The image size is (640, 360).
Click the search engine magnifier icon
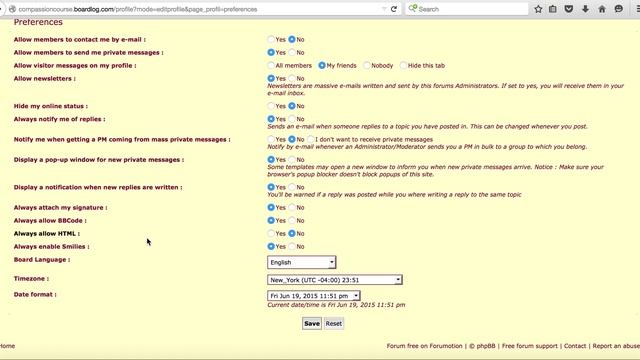coord(413,9)
